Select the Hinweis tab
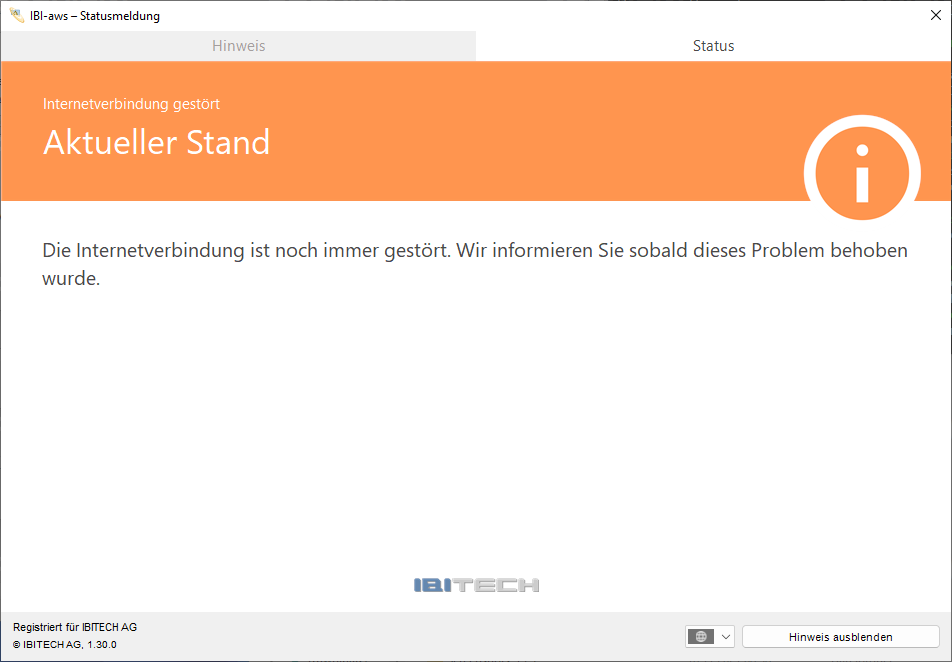Viewport: 952px width, 662px height. coord(238,46)
